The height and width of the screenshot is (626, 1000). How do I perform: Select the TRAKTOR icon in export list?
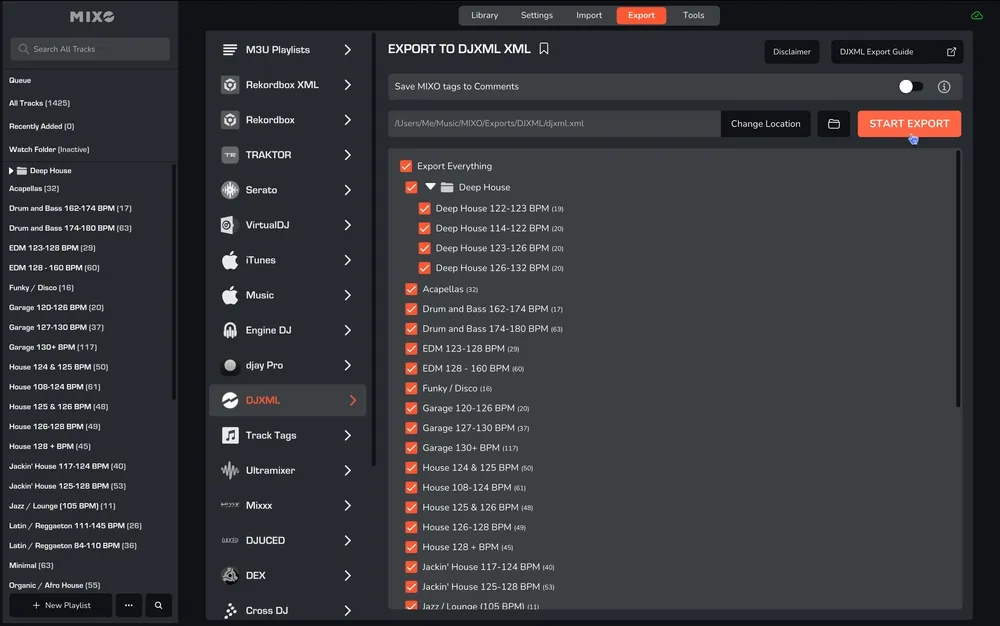pyautogui.click(x=230, y=155)
